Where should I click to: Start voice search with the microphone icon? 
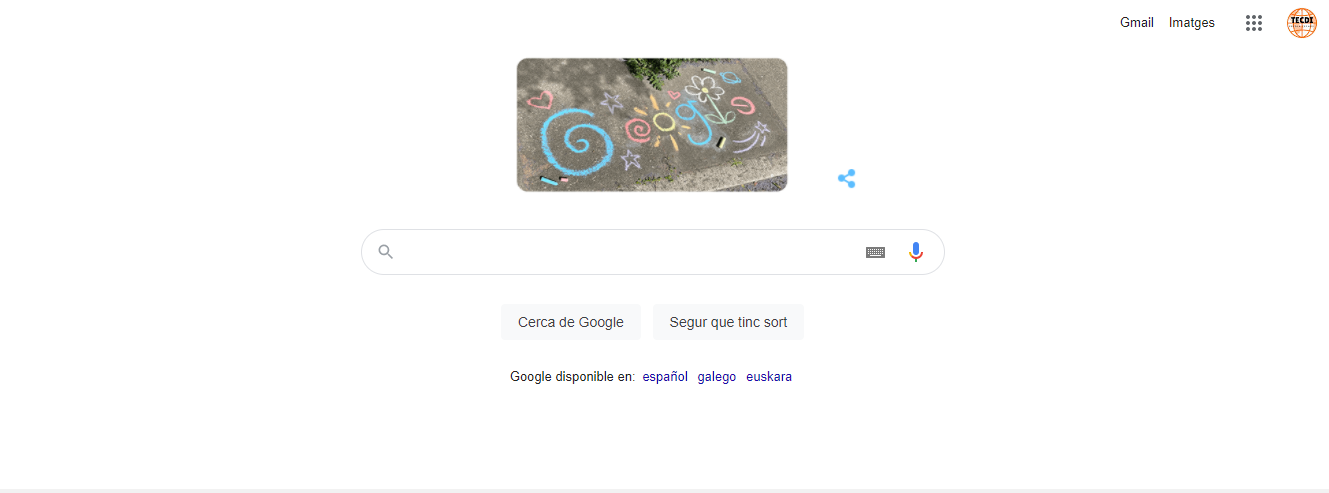(x=915, y=252)
